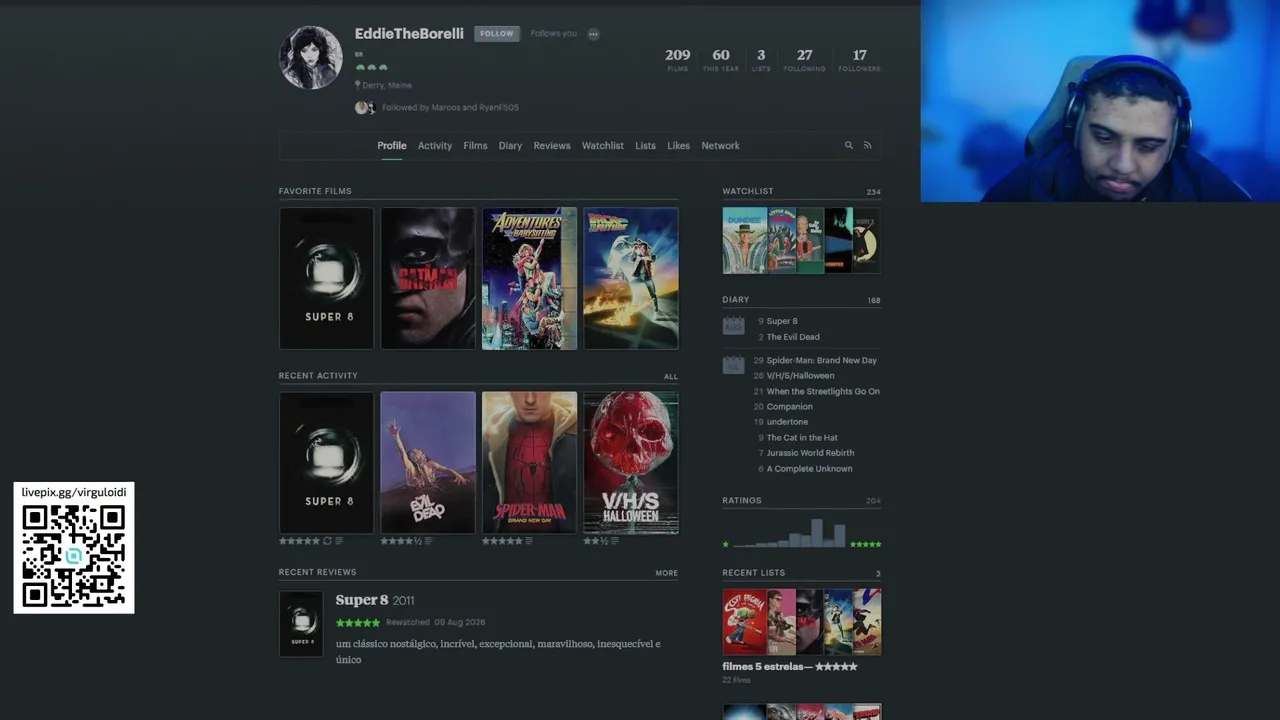The width and height of the screenshot is (1280, 720).
Task: Go to the Films tab
Action: [x=475, y=146]
